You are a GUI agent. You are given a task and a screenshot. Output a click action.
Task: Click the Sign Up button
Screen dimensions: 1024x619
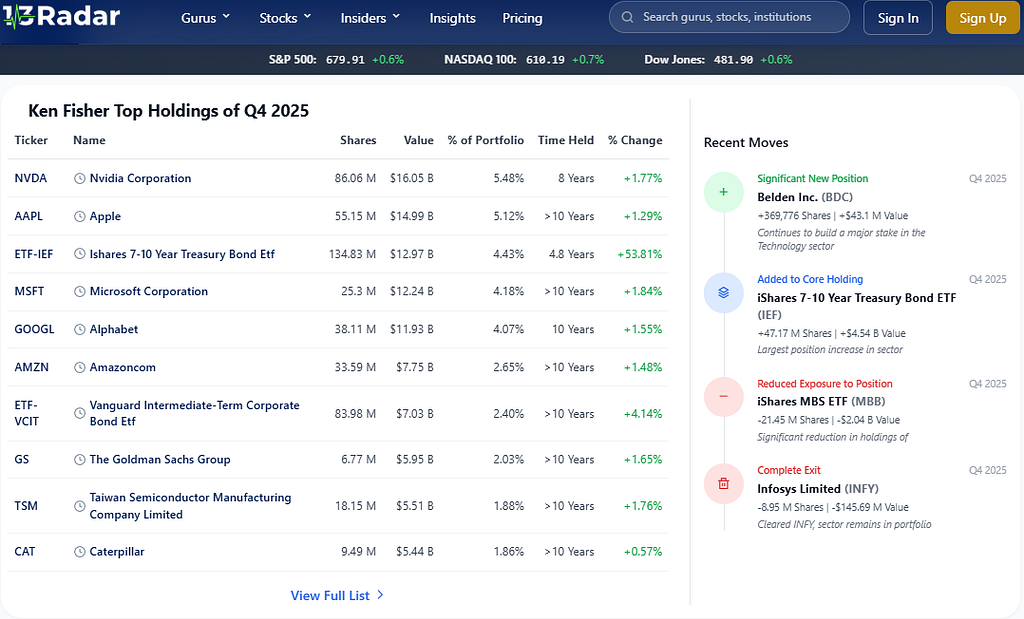click(x=982, y=18)
